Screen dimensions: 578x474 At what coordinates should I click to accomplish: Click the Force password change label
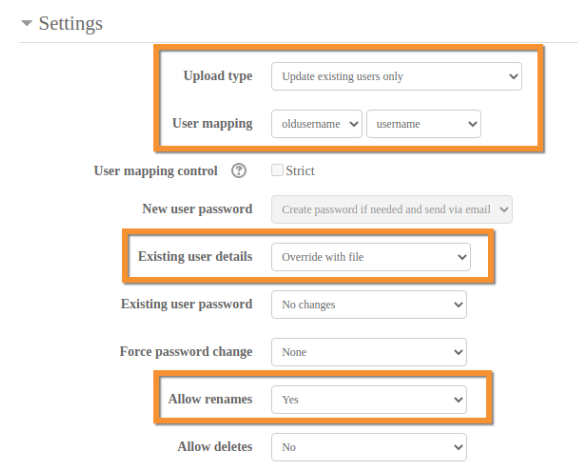click(x=186, y=352)
